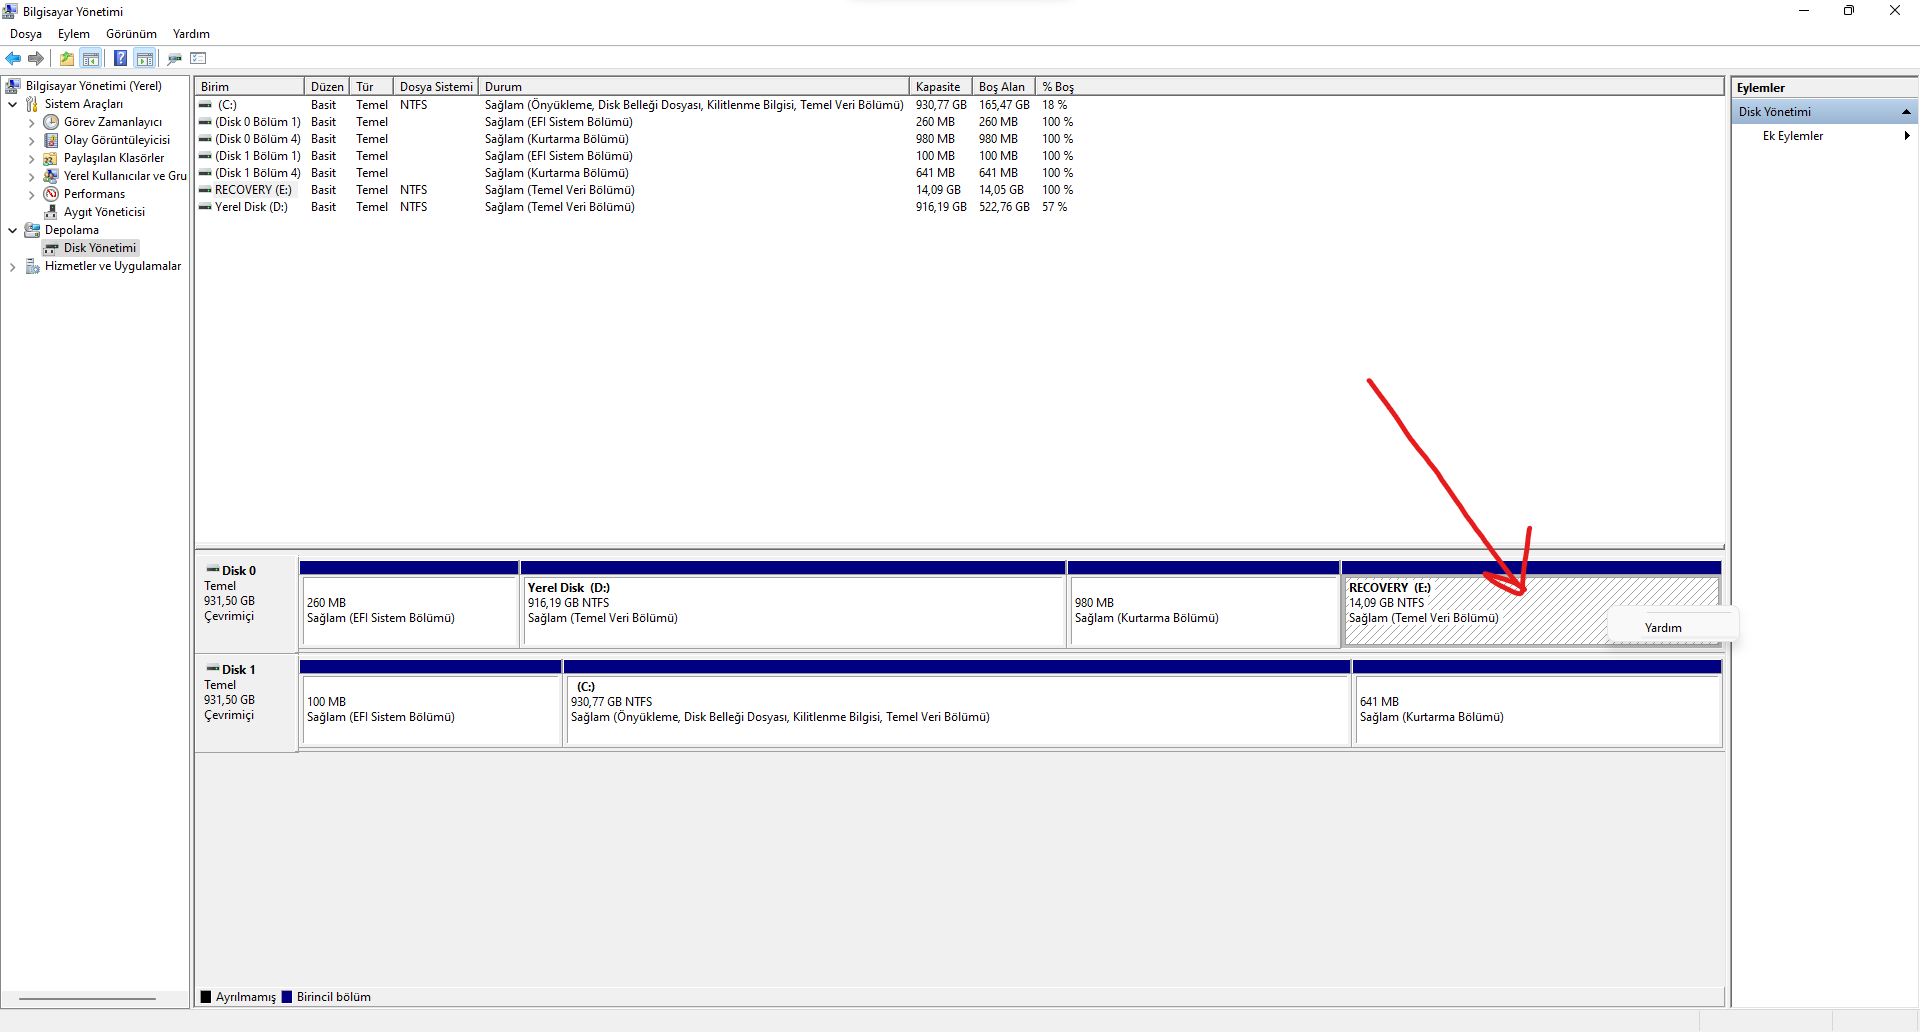Click the Paylaşılan Klasörler folder icon
This screenshot has width=1920, height=1032.
point(51,158)
